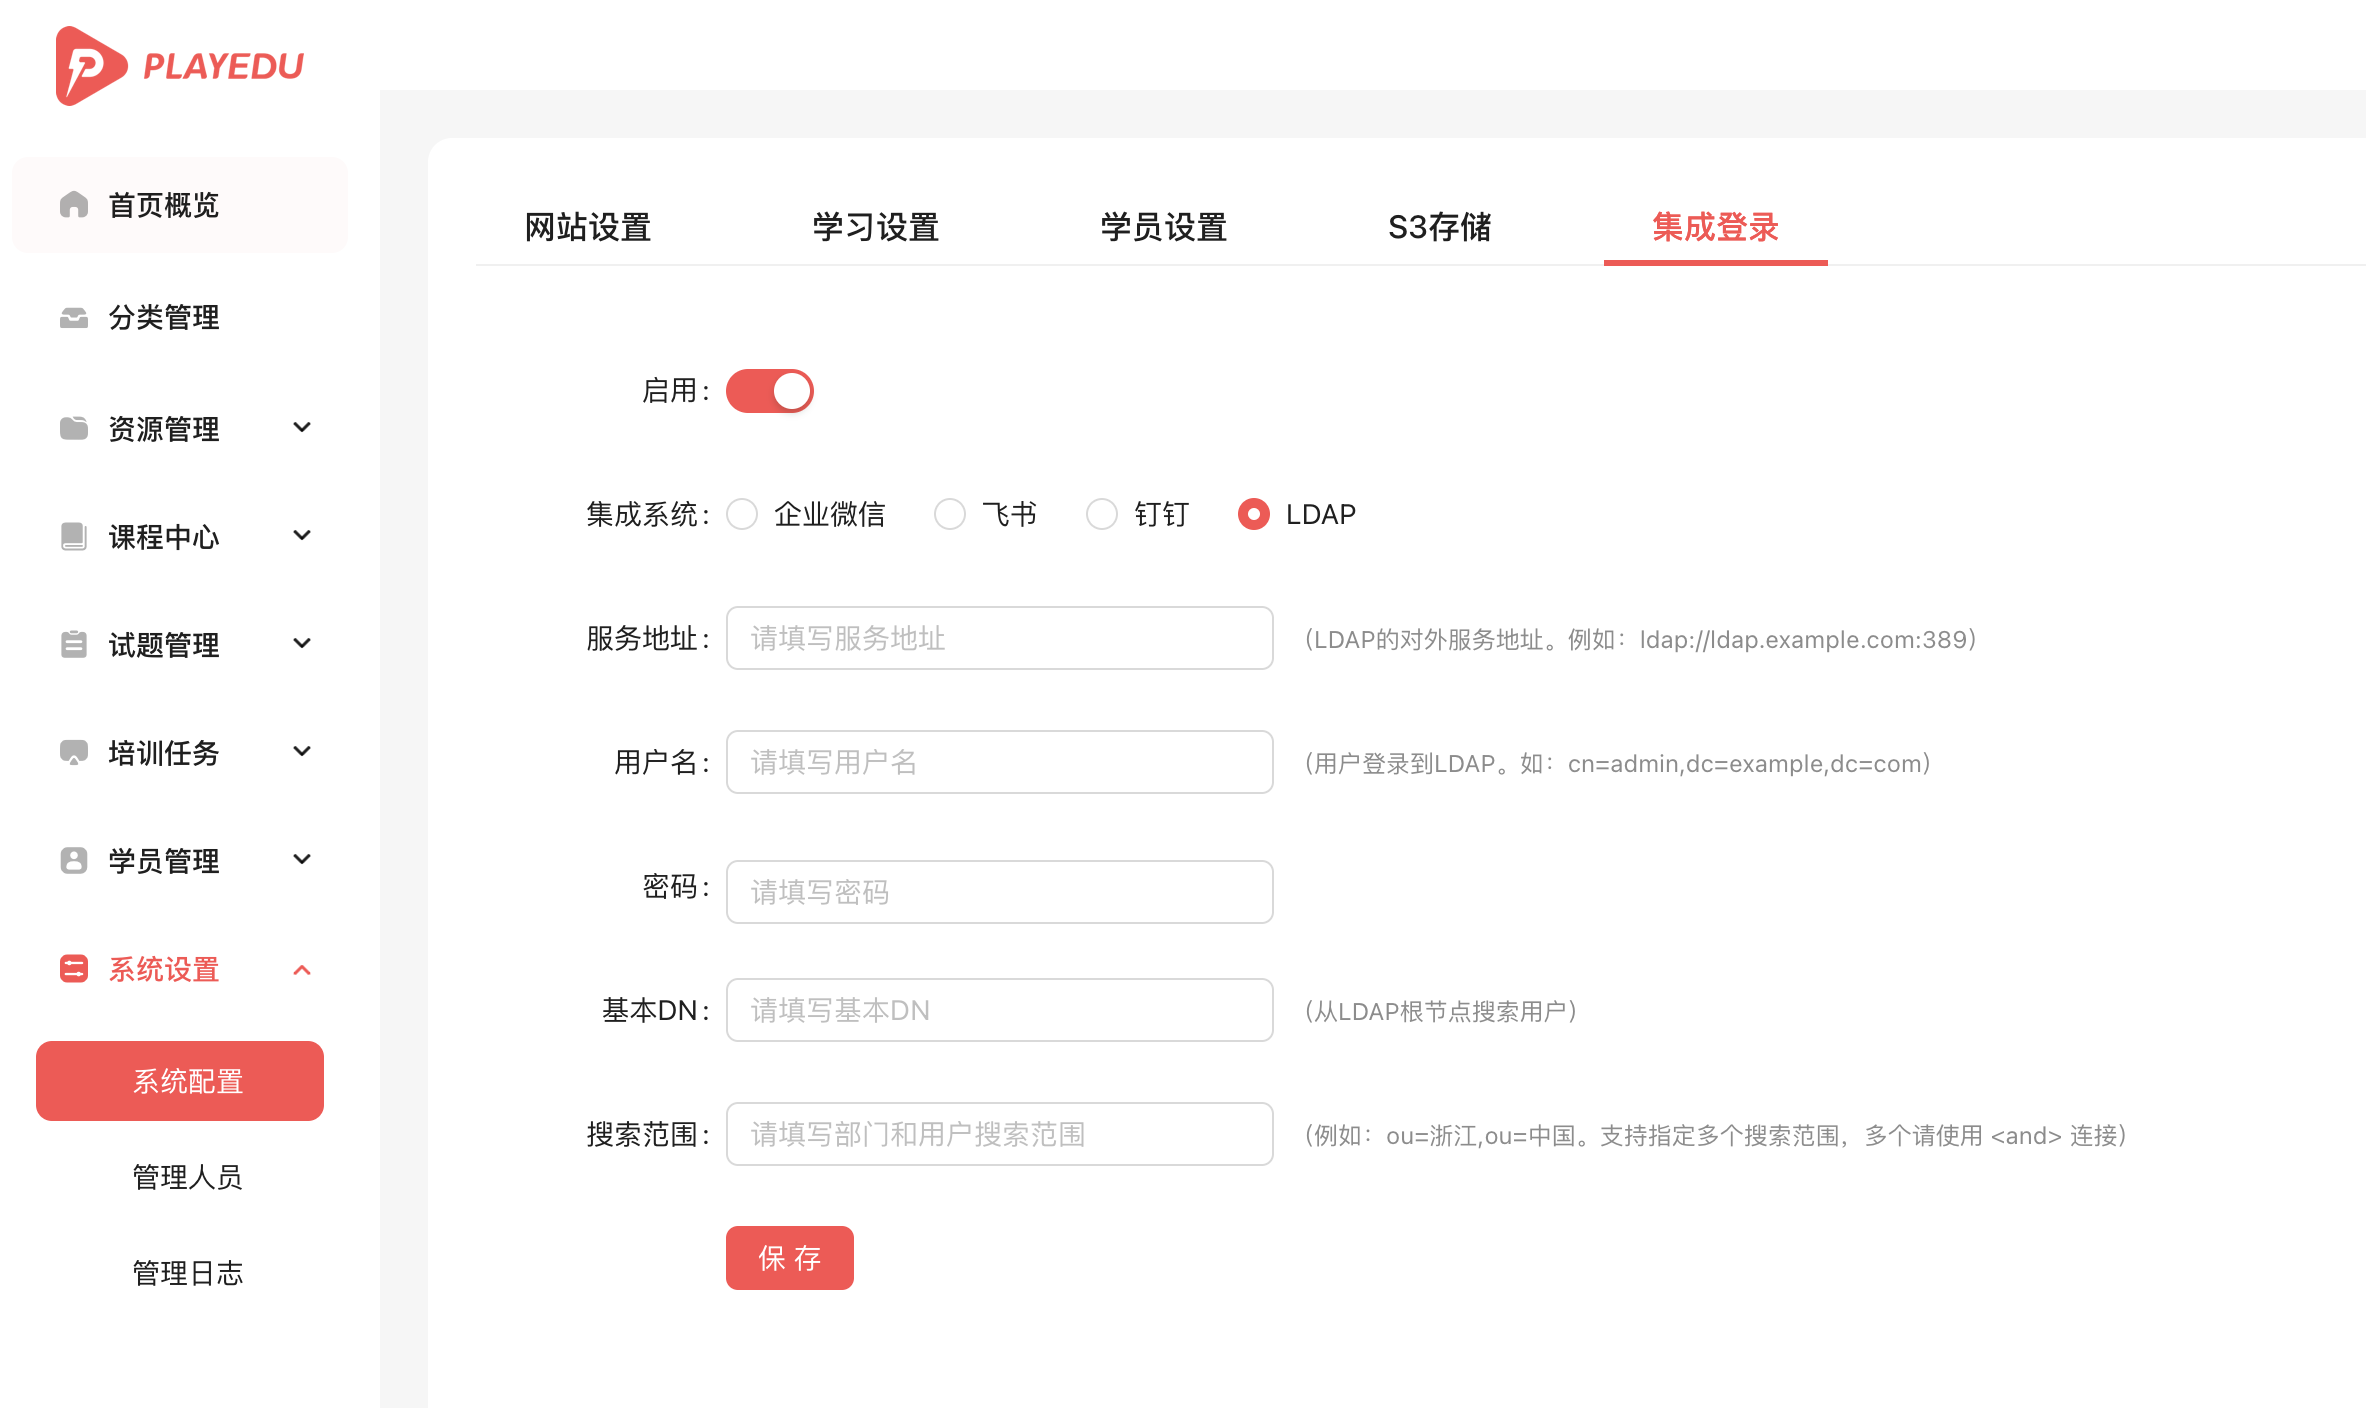Click the PlayEdu logo icon

pyautogui.click(x=90, y=66)
